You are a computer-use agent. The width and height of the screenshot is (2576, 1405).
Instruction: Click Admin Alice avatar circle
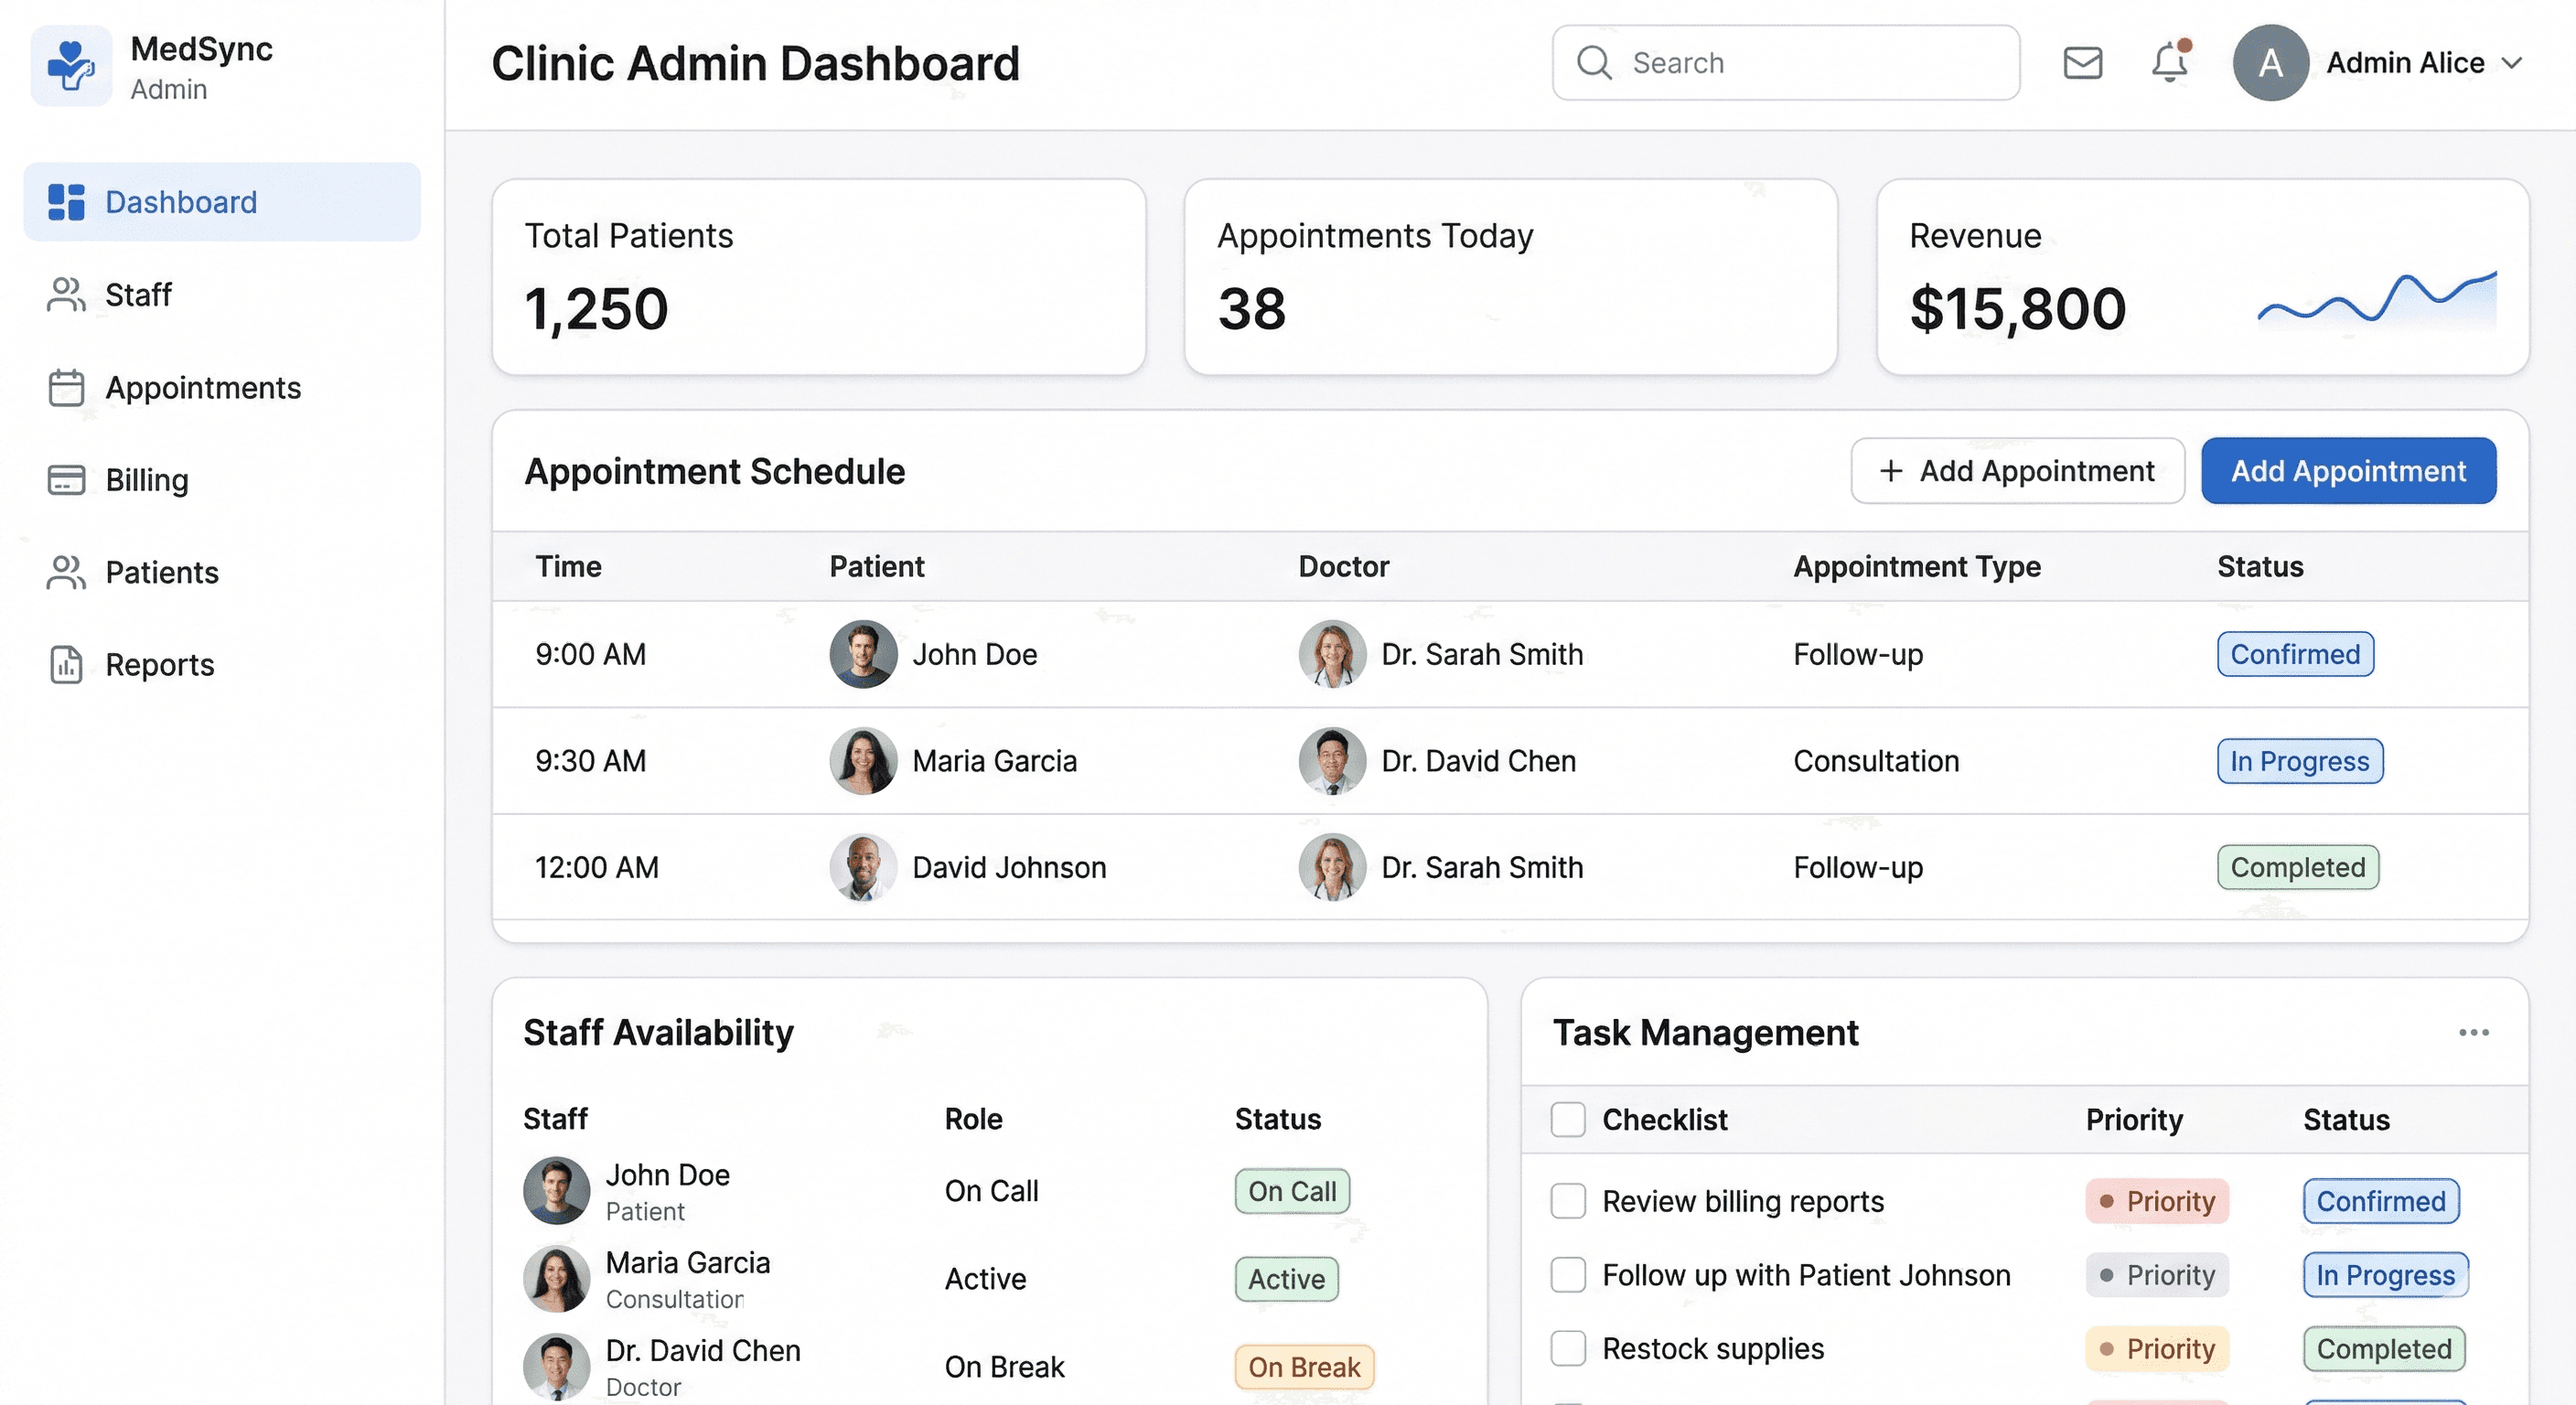tap(2270, 63)
